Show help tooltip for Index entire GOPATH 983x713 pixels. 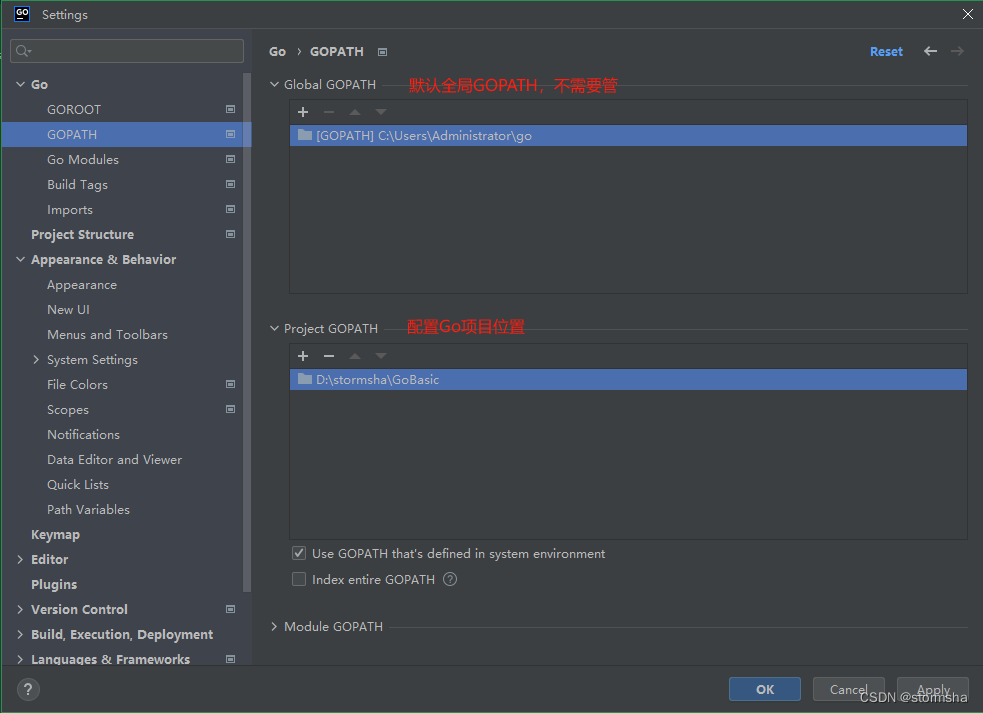[450, 579]
